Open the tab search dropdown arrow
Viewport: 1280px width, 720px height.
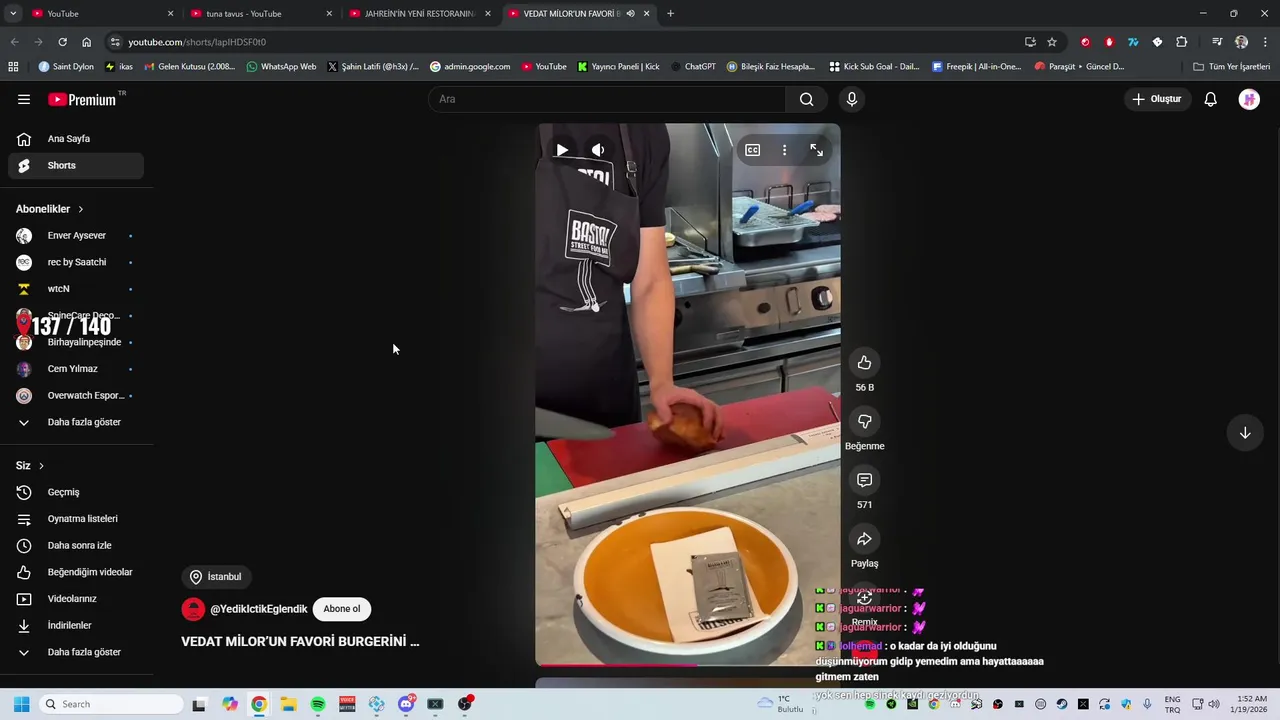tap(13, 13)
